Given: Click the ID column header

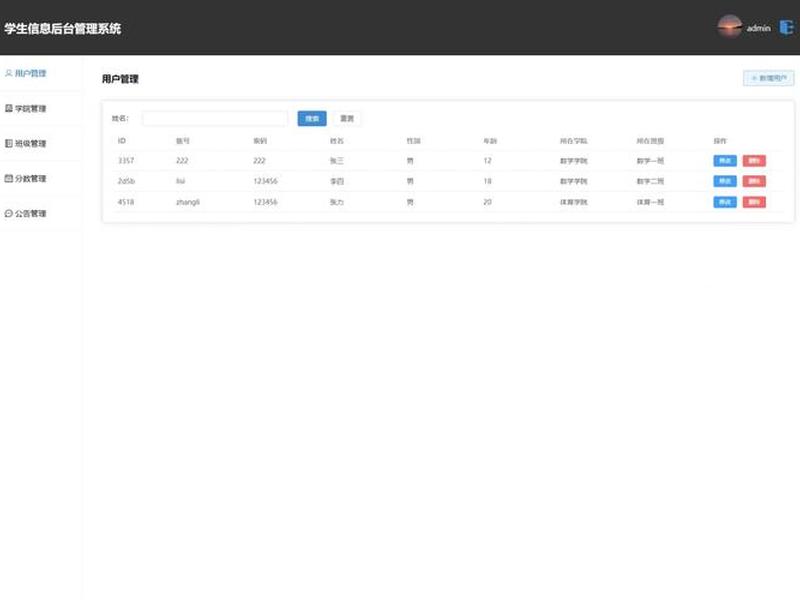Looking at the screenshot, I should pyautogui.click(x=122, y=141).
